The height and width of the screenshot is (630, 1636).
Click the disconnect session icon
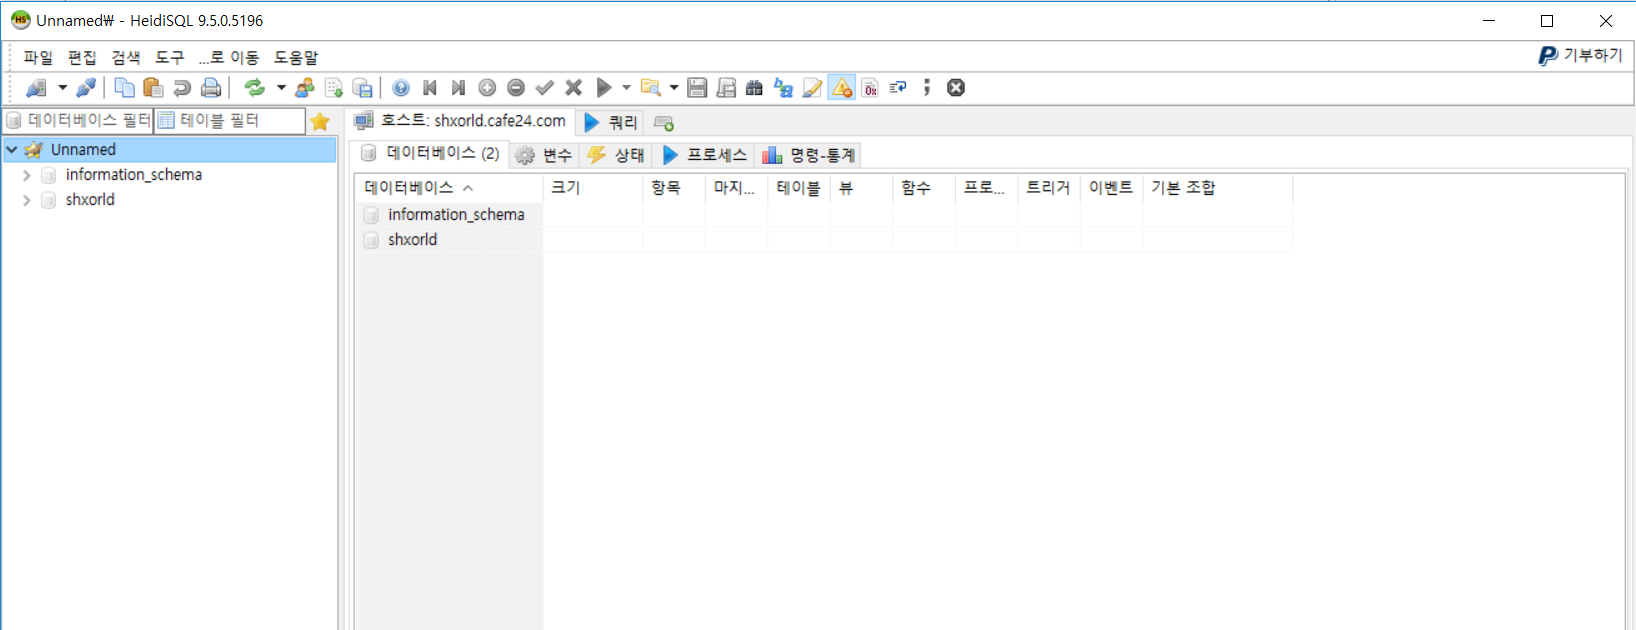[86, 88]
